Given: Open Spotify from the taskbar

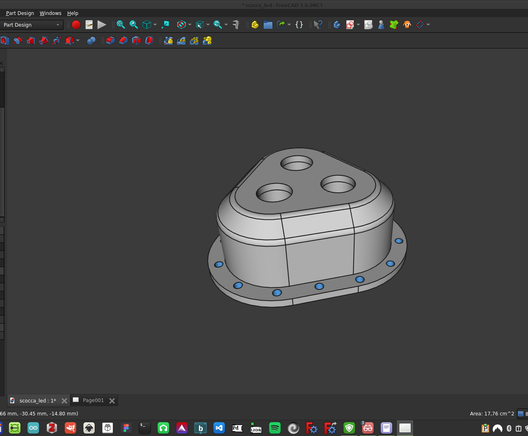Looking at the screenshot, I should tap(275, 428).
